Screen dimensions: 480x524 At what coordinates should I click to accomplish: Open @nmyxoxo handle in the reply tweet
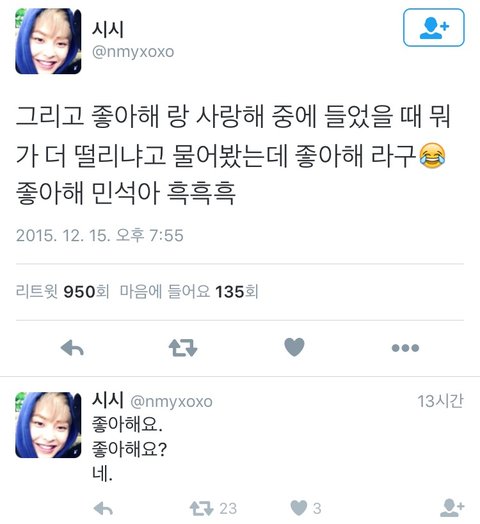click(171, 401)
